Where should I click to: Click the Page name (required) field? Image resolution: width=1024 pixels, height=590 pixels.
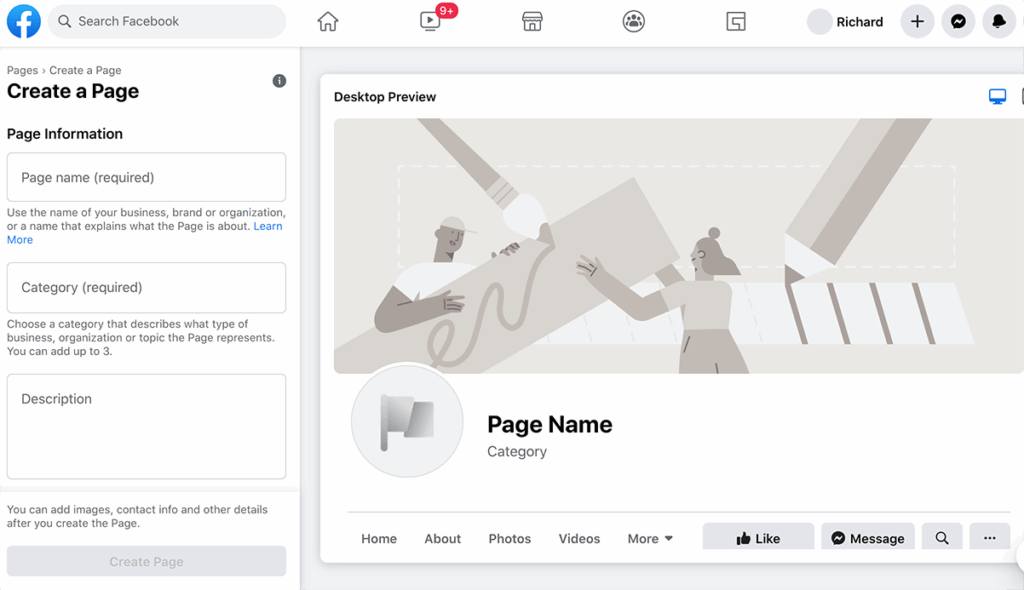pos(146,177)
